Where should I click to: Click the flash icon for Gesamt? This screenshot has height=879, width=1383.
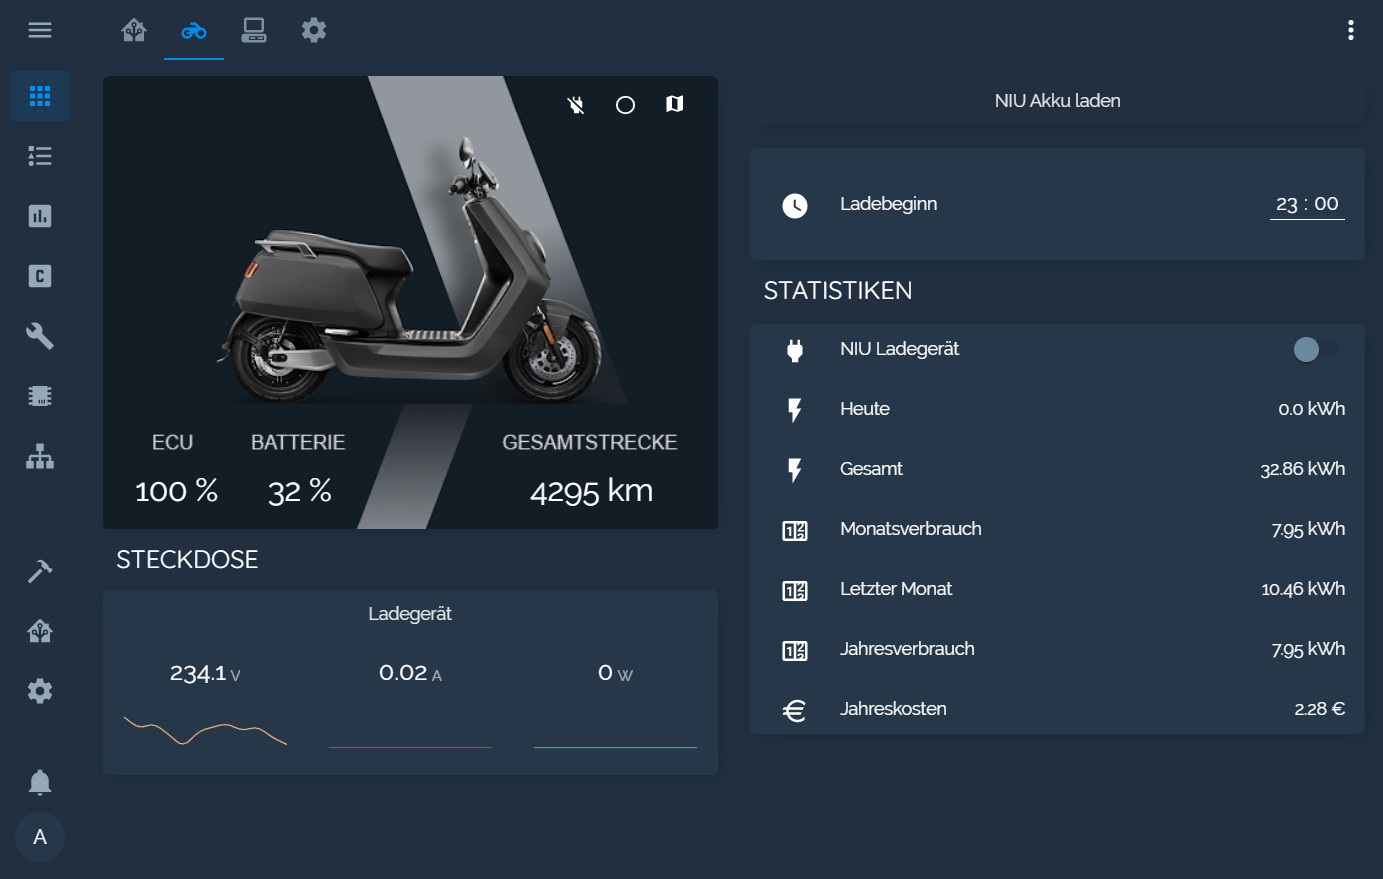(795, 469)
